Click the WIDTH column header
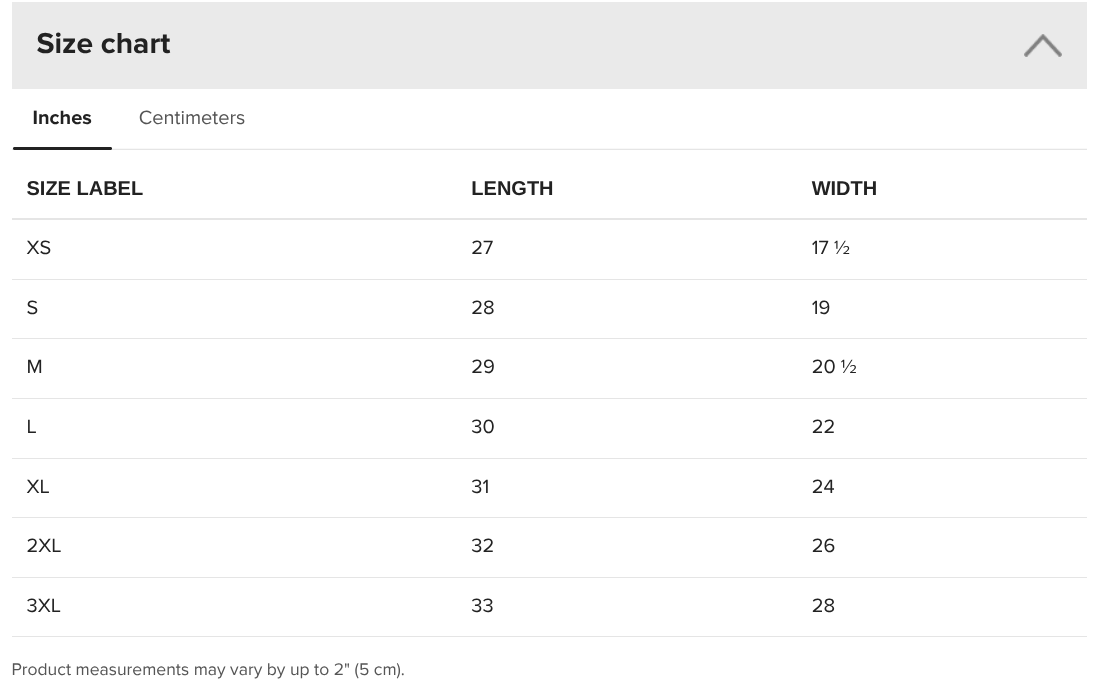 [844, 188]
